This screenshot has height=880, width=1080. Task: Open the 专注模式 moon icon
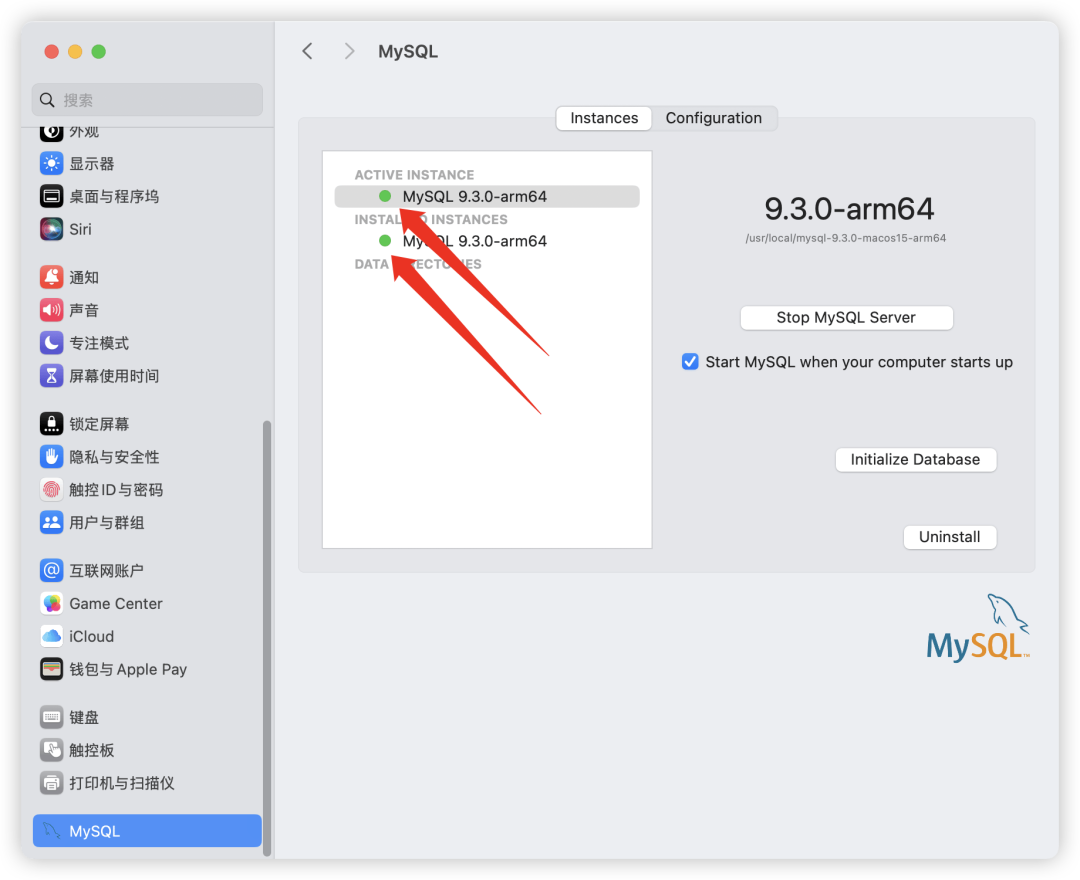52,343
